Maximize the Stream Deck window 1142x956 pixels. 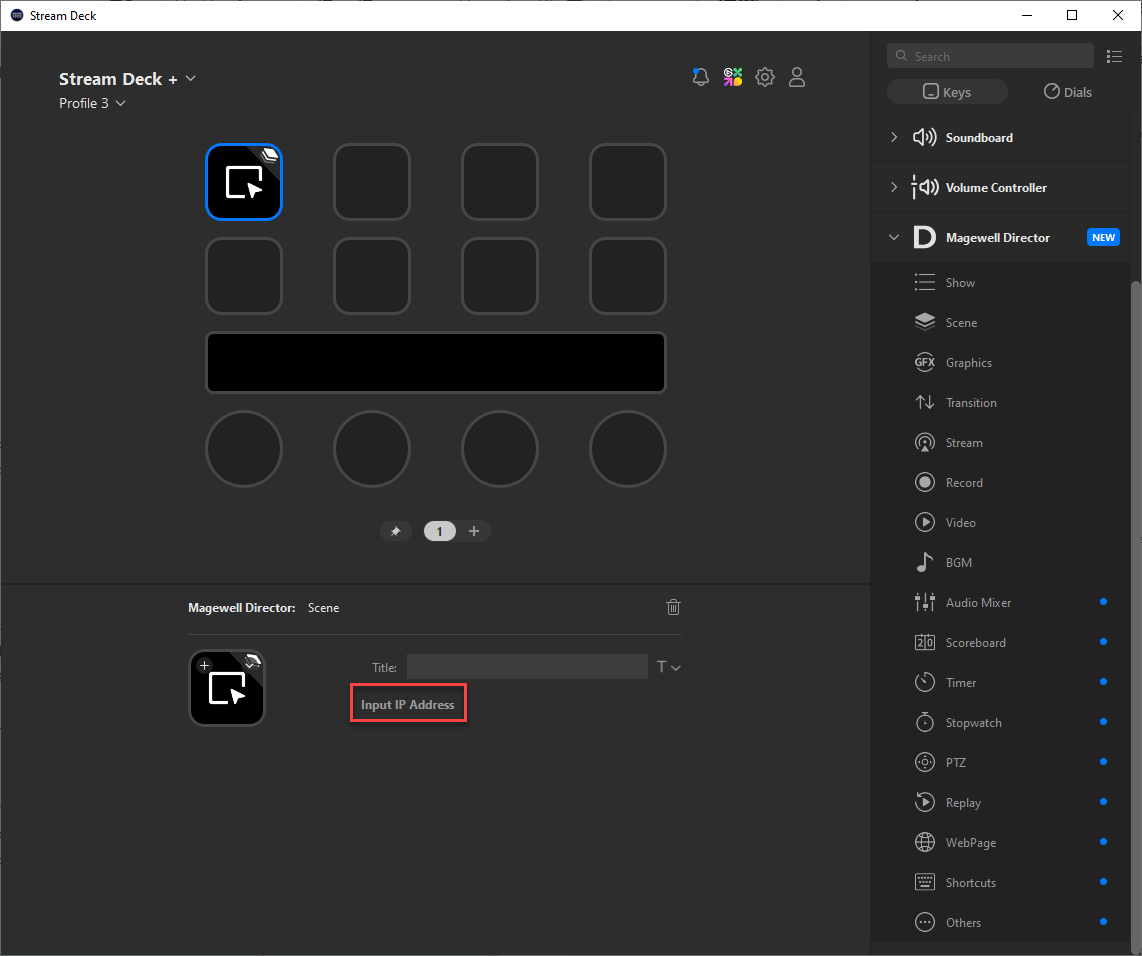coord(1071,15)
